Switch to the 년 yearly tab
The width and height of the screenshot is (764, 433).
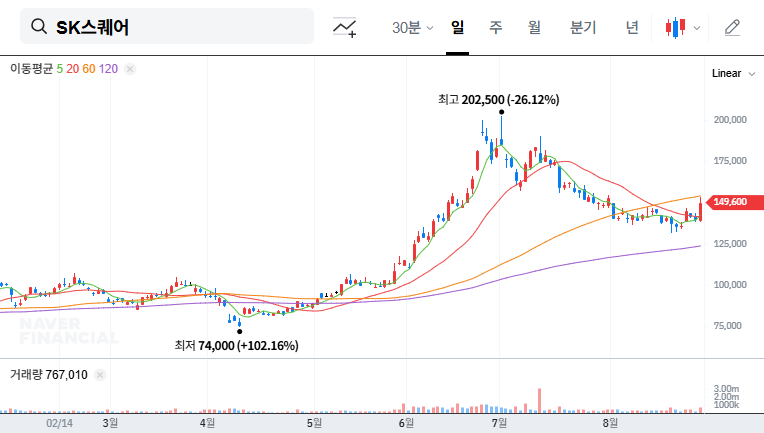click(632, 27)
